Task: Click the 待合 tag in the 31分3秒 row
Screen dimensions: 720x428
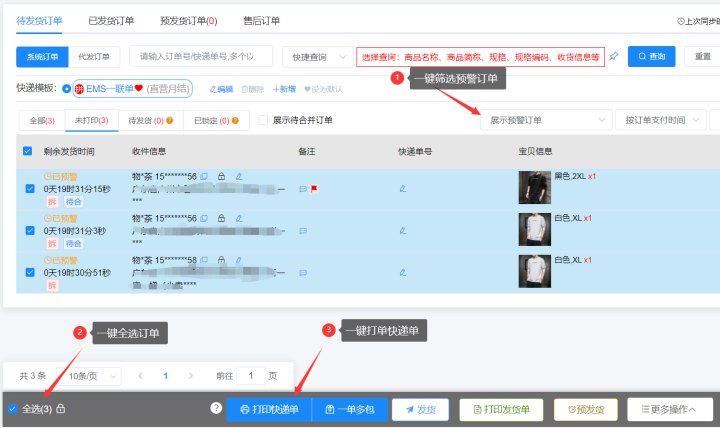Action: (x=73, y=243)
